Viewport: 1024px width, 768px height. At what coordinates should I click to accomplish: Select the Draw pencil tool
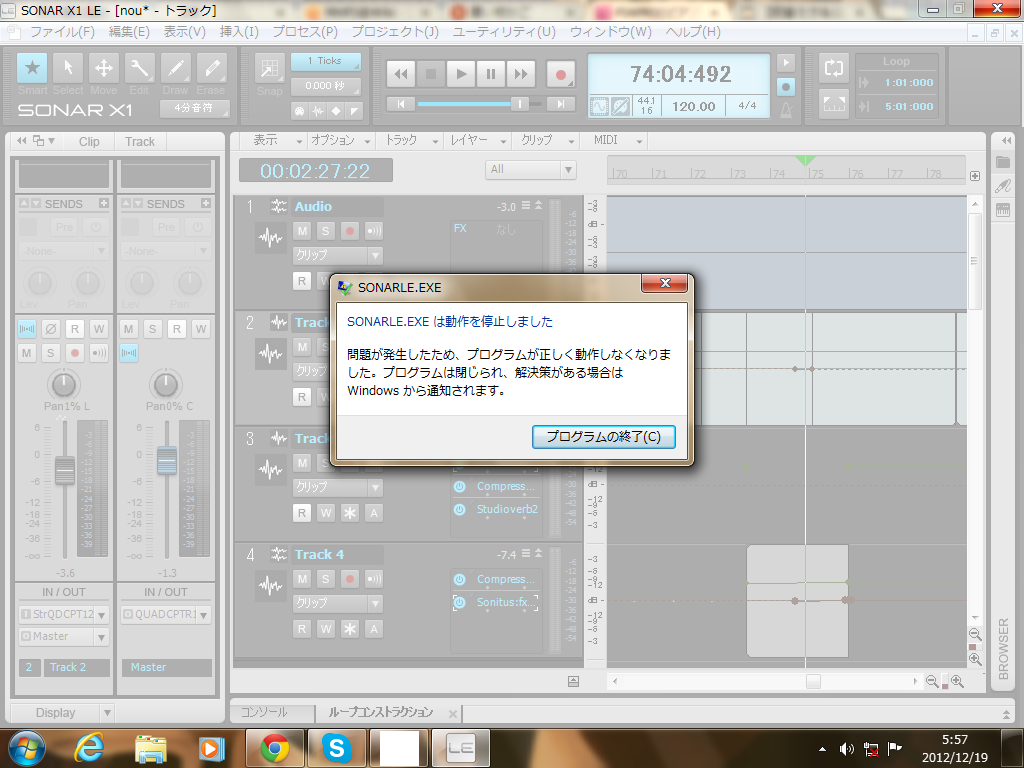pos(176,68)
